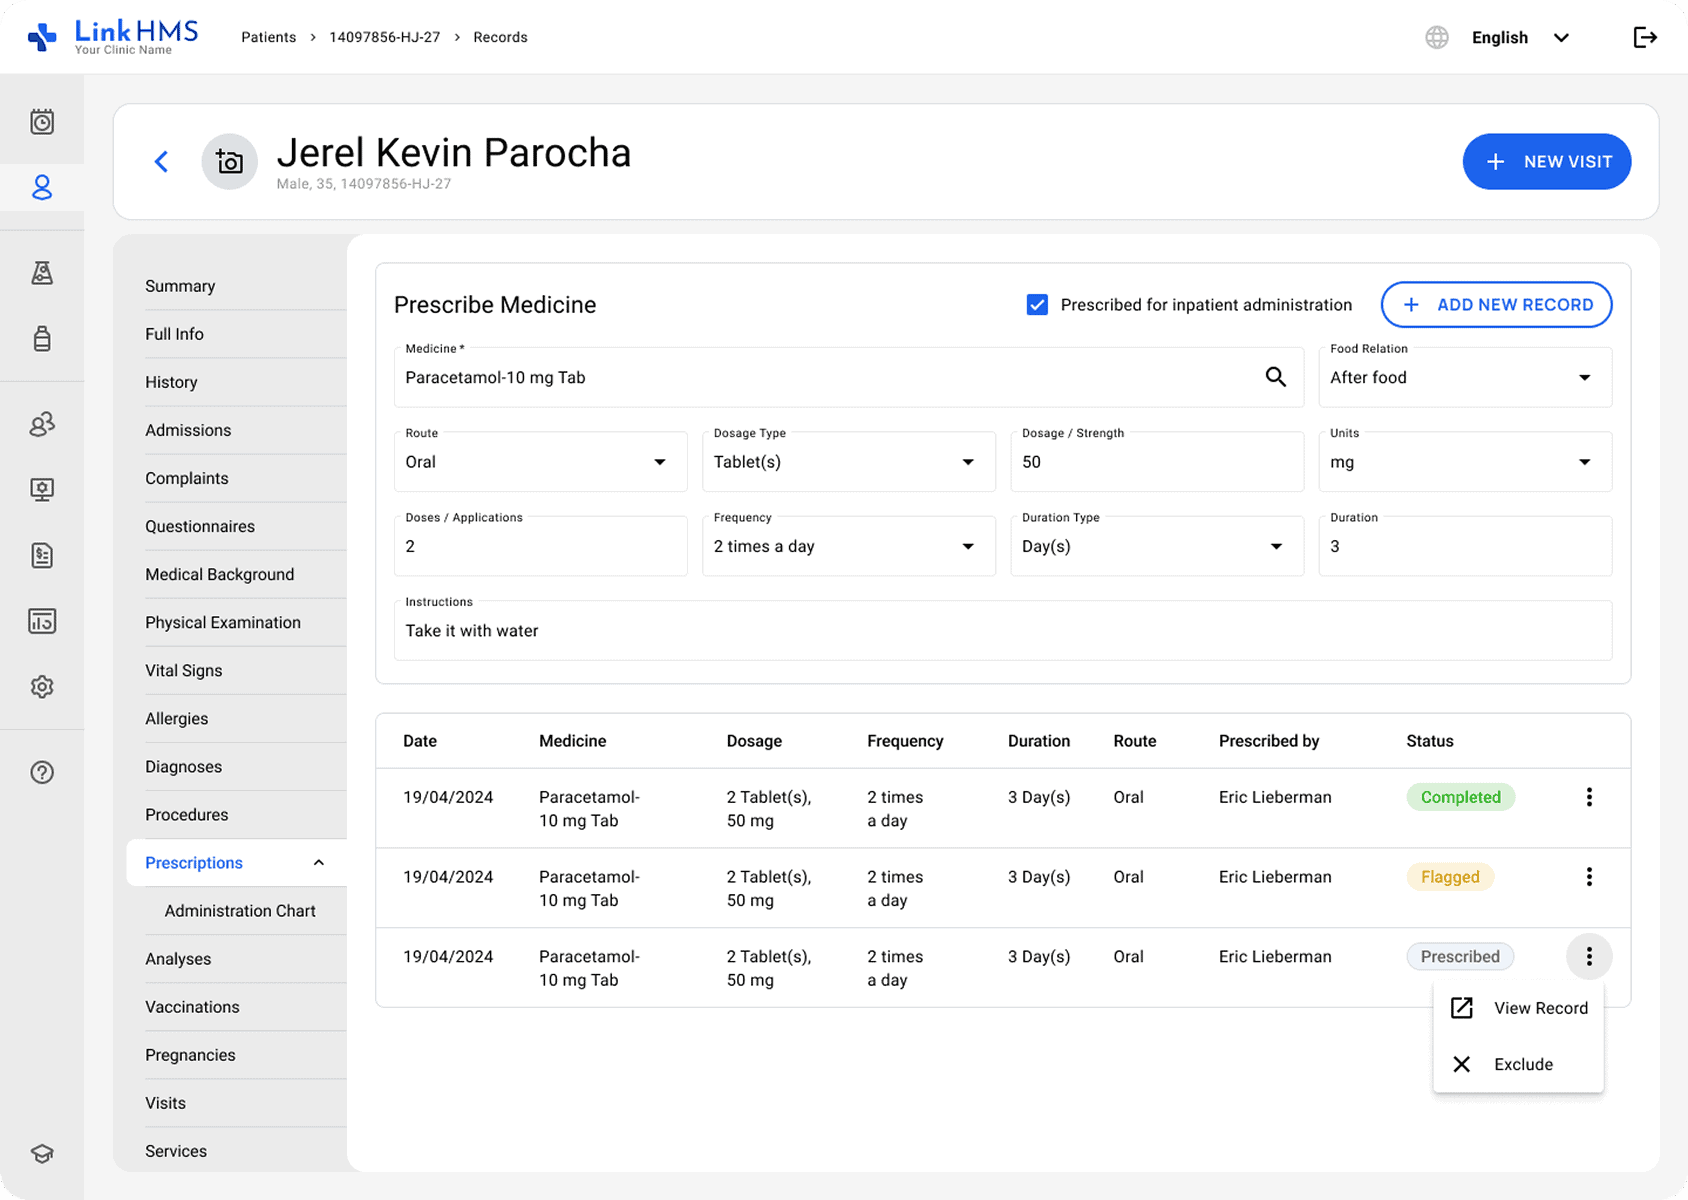
Task: Collapse the Prescriptions sidebar section
Action: tap(318, 863)
